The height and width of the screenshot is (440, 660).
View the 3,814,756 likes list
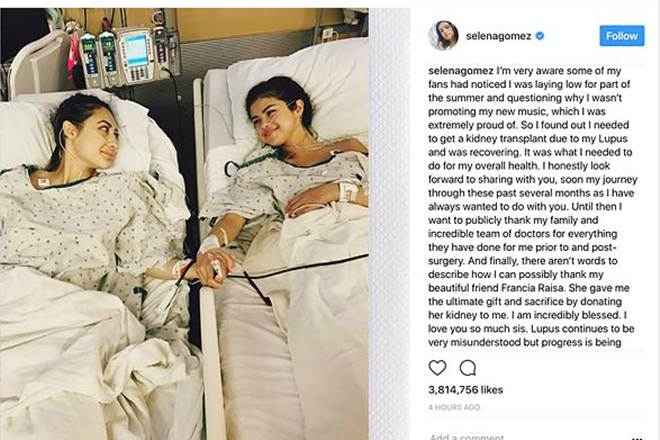coord(466,390)
